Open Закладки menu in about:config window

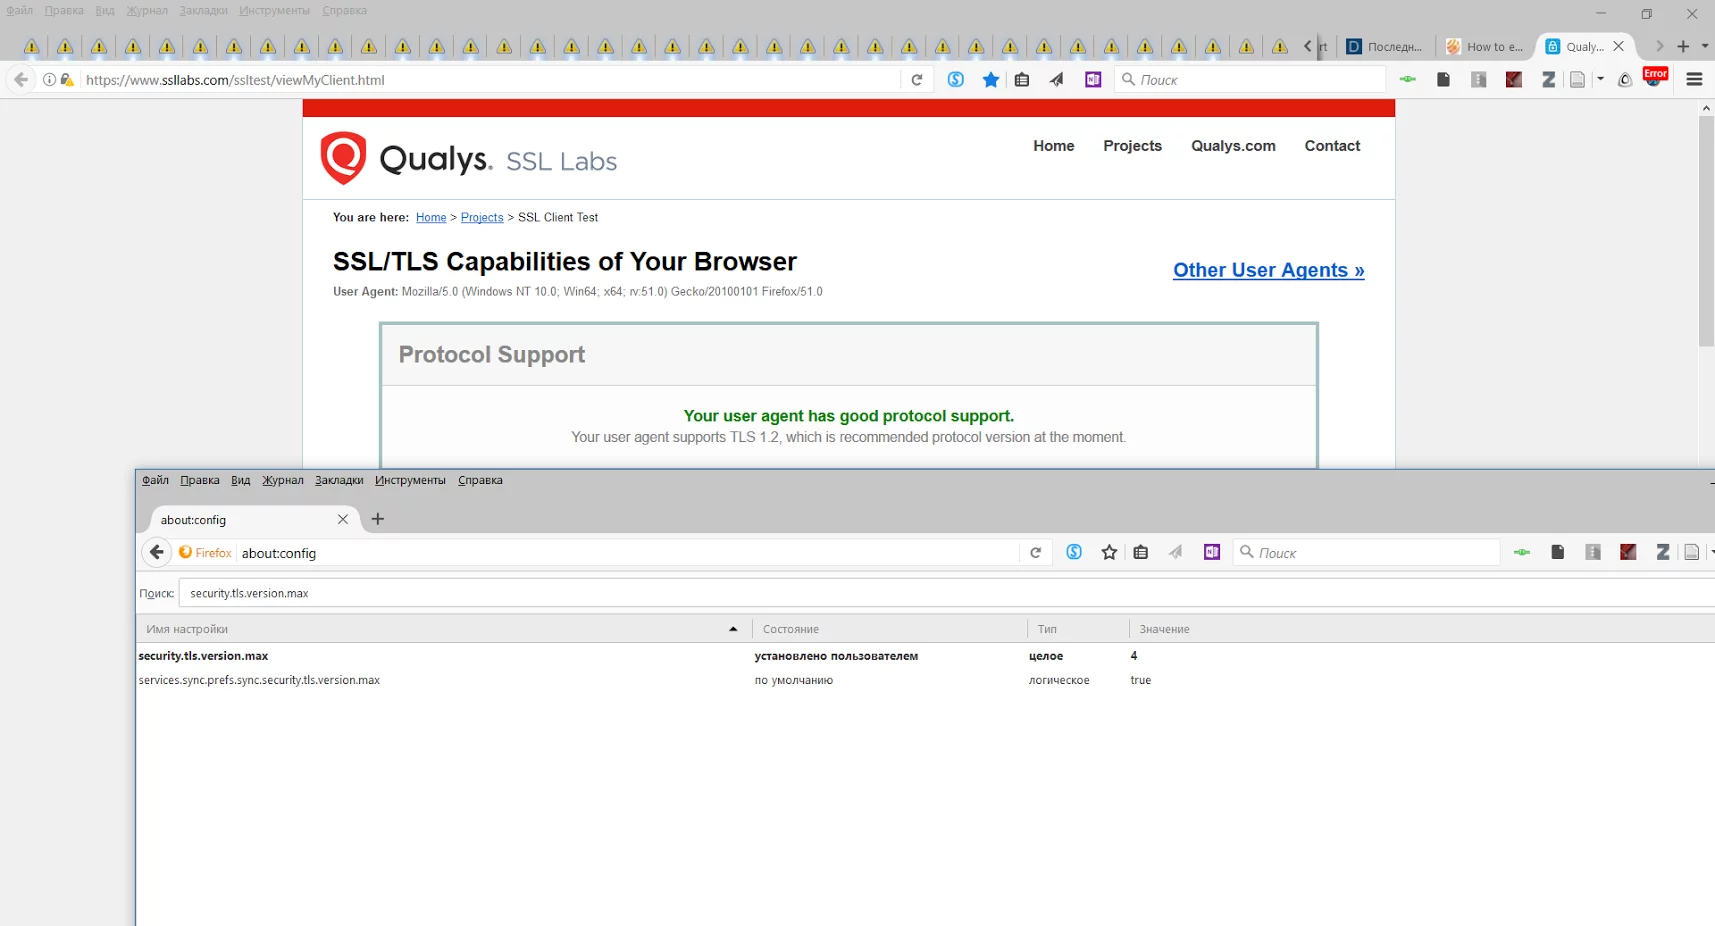(x=339, y=480)
